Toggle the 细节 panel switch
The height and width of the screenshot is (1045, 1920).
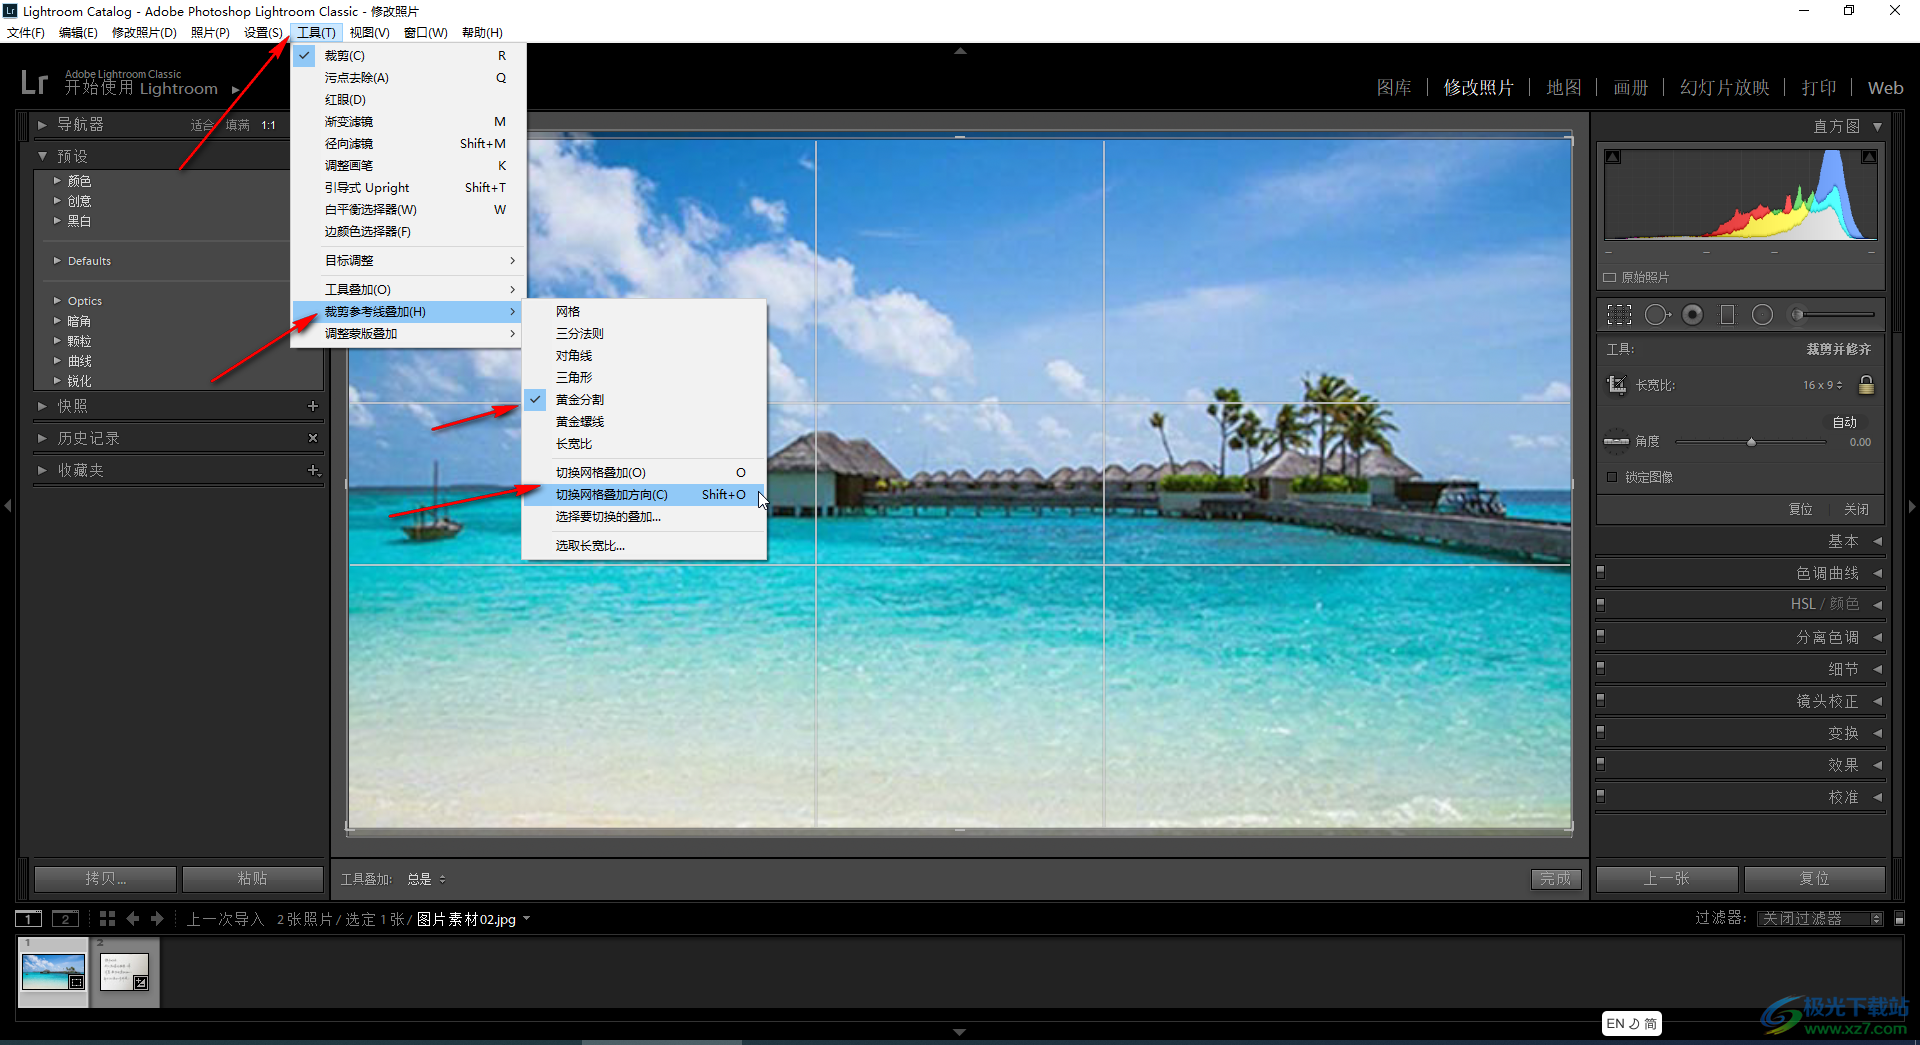tap(1601, 669)
